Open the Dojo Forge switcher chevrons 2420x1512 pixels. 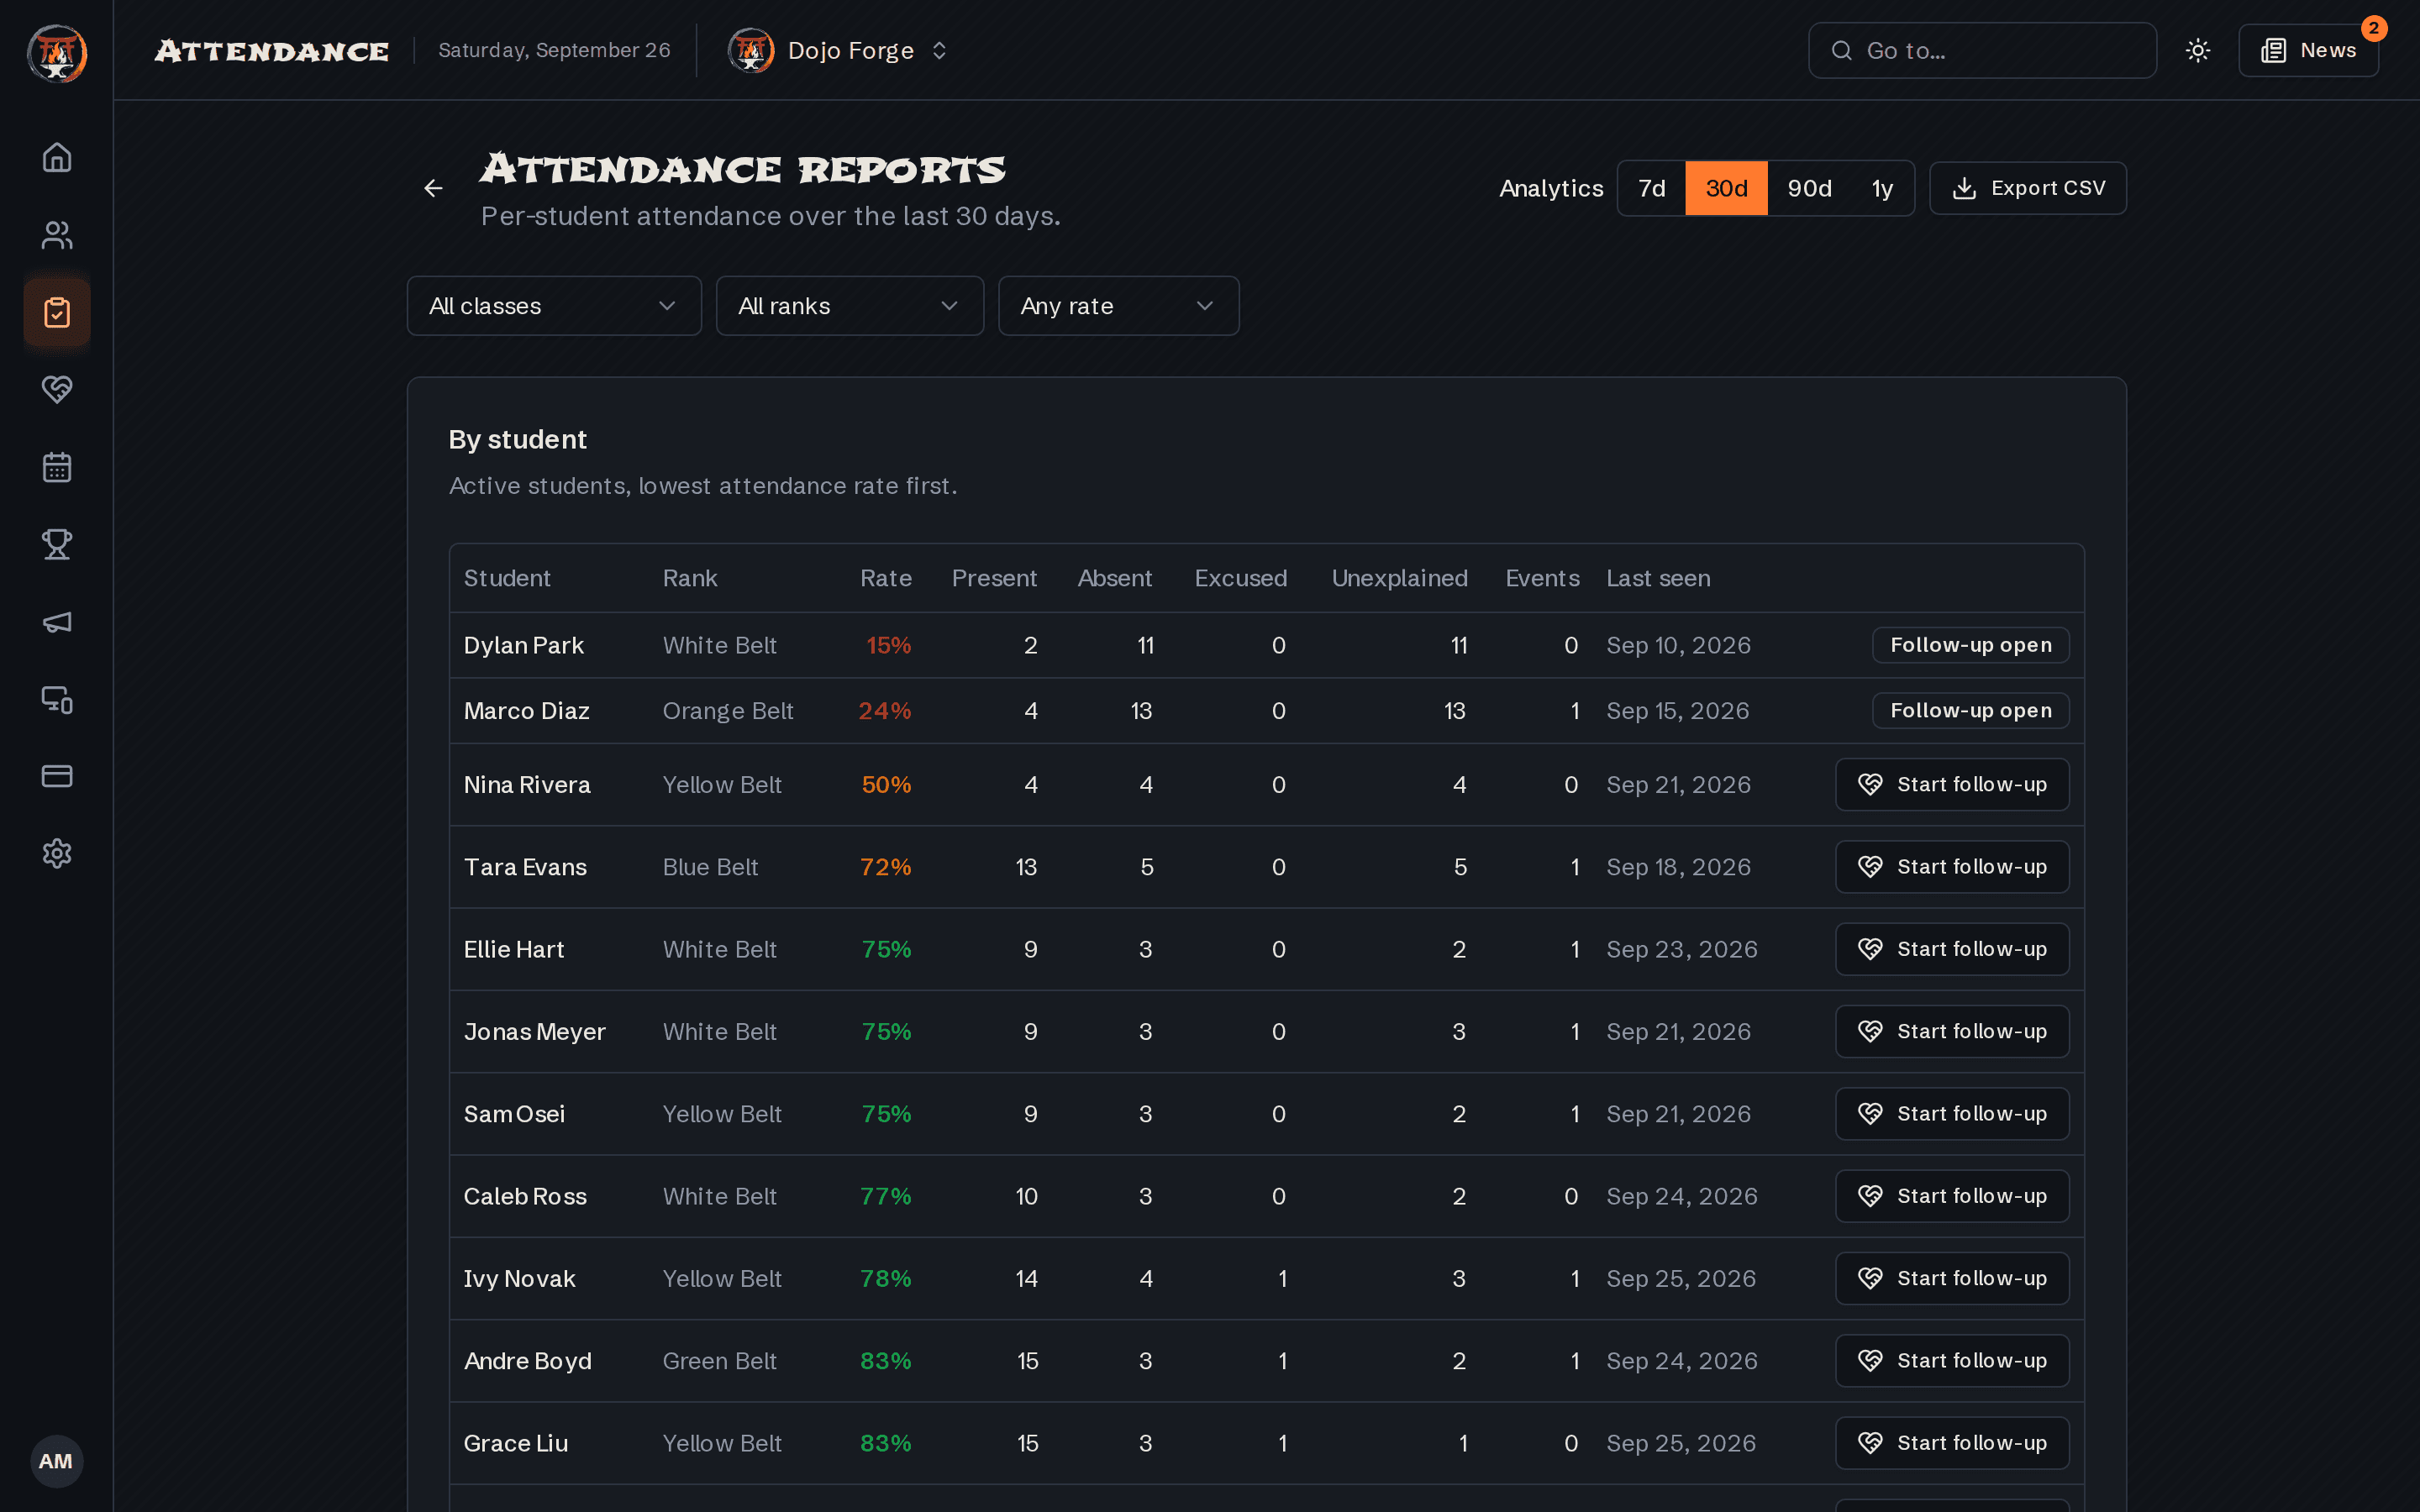point(939,50)
